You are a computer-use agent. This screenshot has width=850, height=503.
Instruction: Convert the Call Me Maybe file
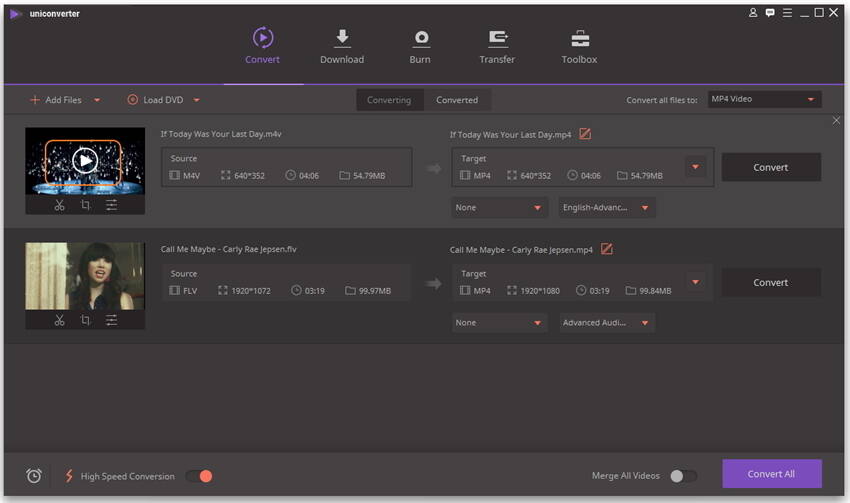(x=771, y=282)
